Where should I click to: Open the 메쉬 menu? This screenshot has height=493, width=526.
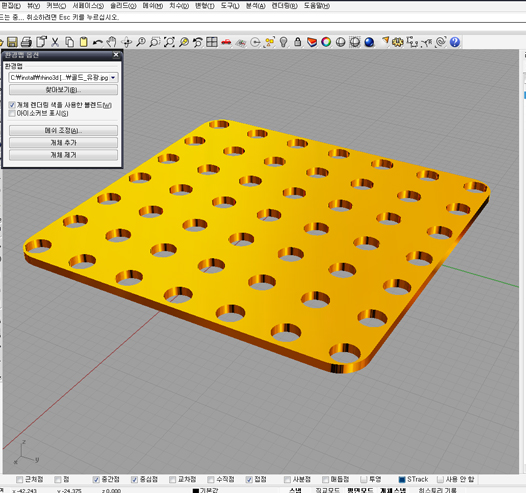[153, 6]
